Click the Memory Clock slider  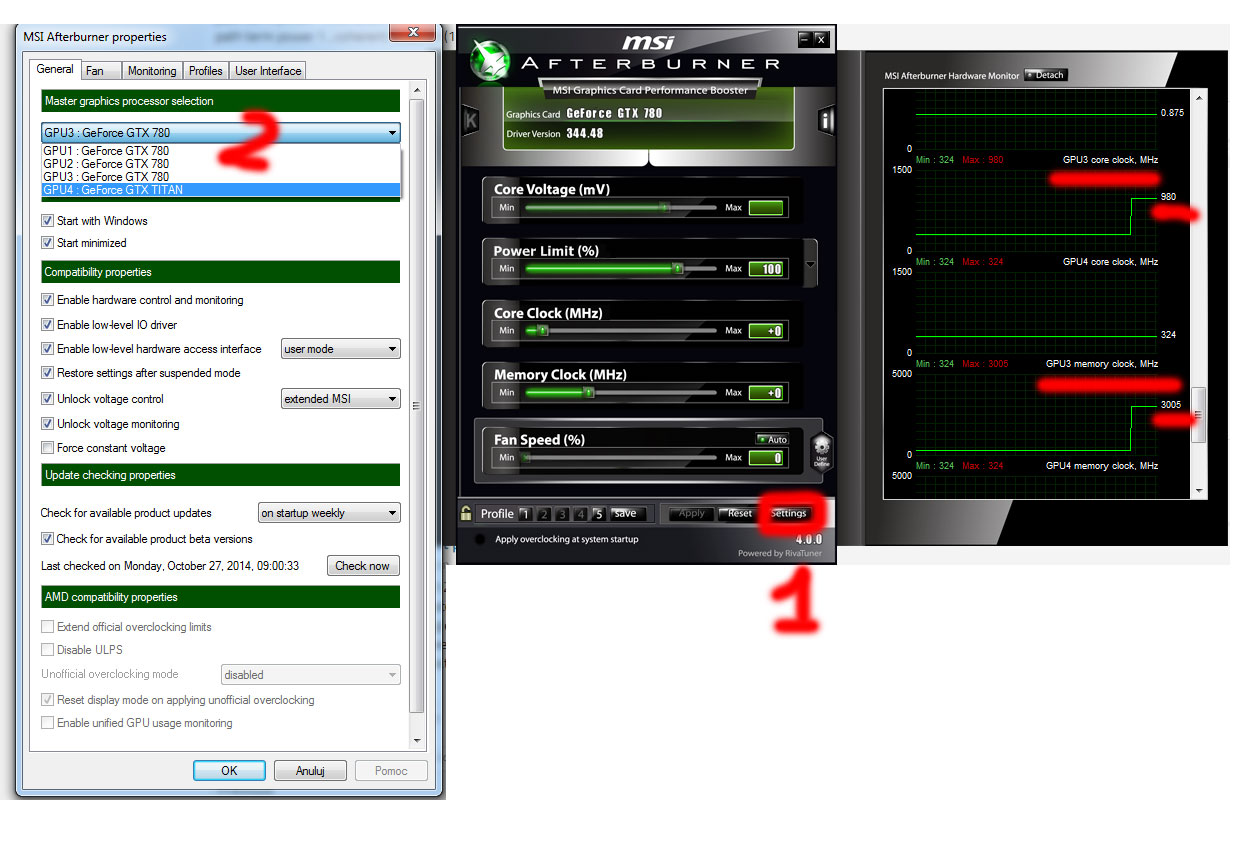pos(621,392)
